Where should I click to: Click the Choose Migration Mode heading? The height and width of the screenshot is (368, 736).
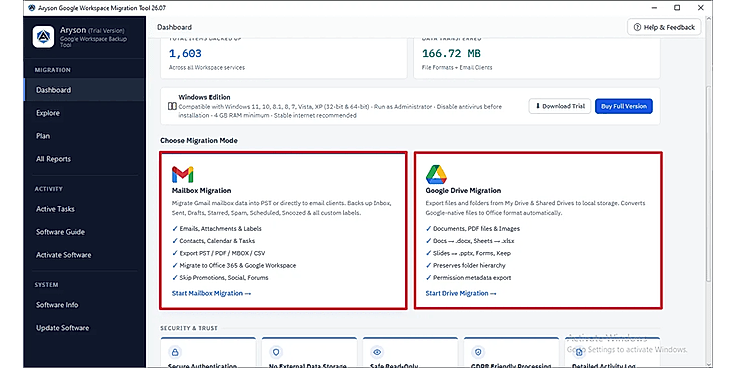point(199,140)
